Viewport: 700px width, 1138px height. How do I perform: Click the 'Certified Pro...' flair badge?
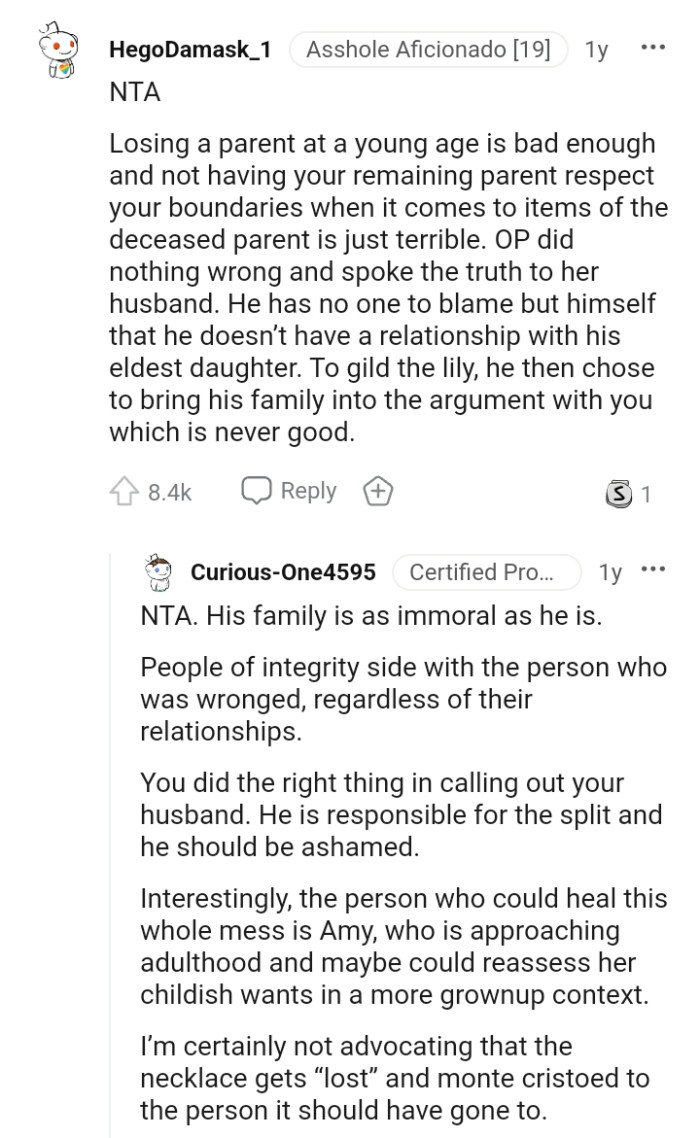[486, 571]
